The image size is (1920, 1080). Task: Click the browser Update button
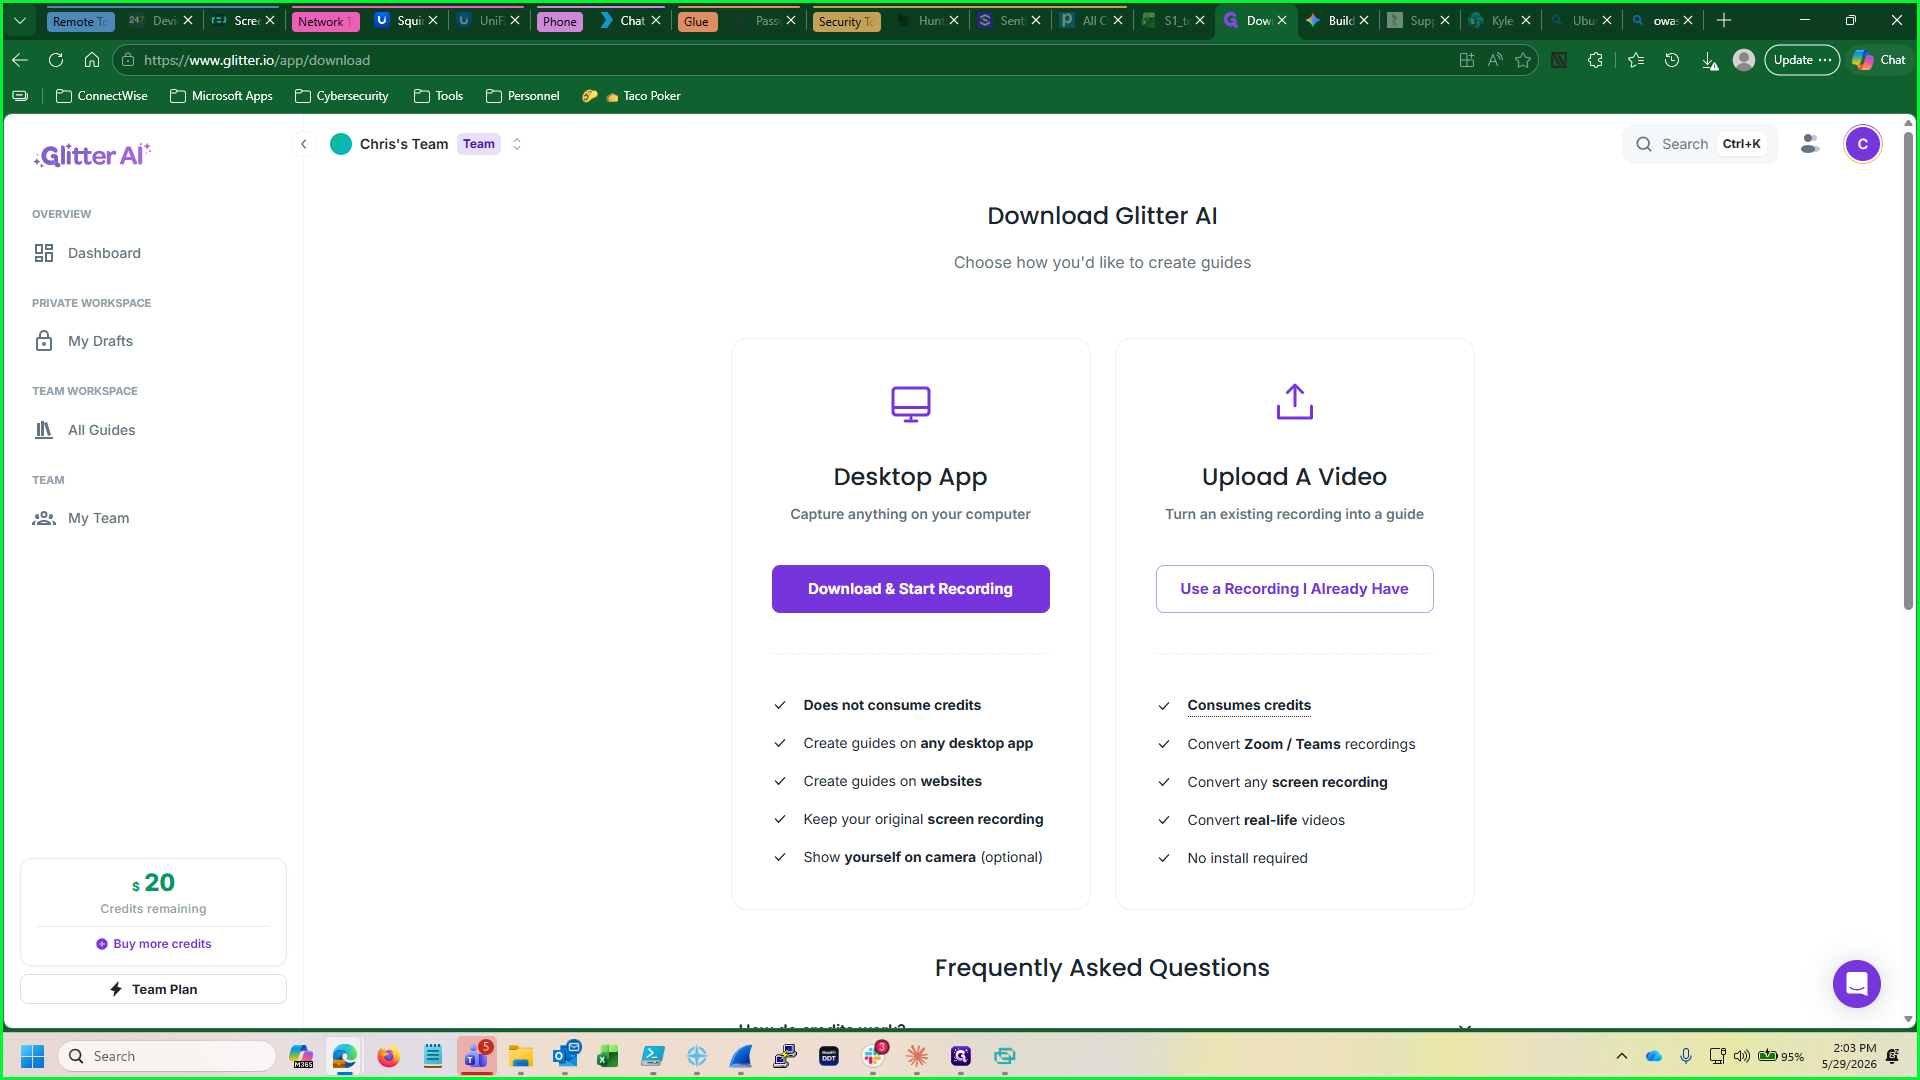(x=1802, y=60)
